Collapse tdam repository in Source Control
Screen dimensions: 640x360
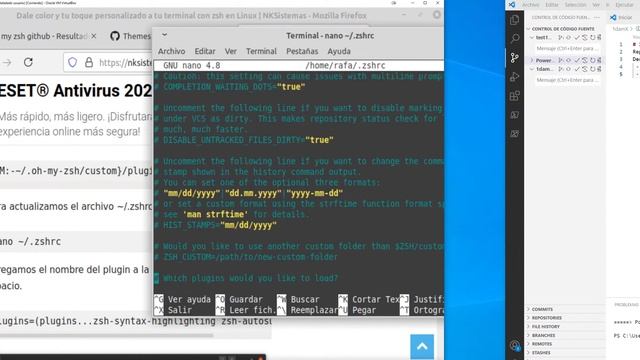[x=532, y=69]
